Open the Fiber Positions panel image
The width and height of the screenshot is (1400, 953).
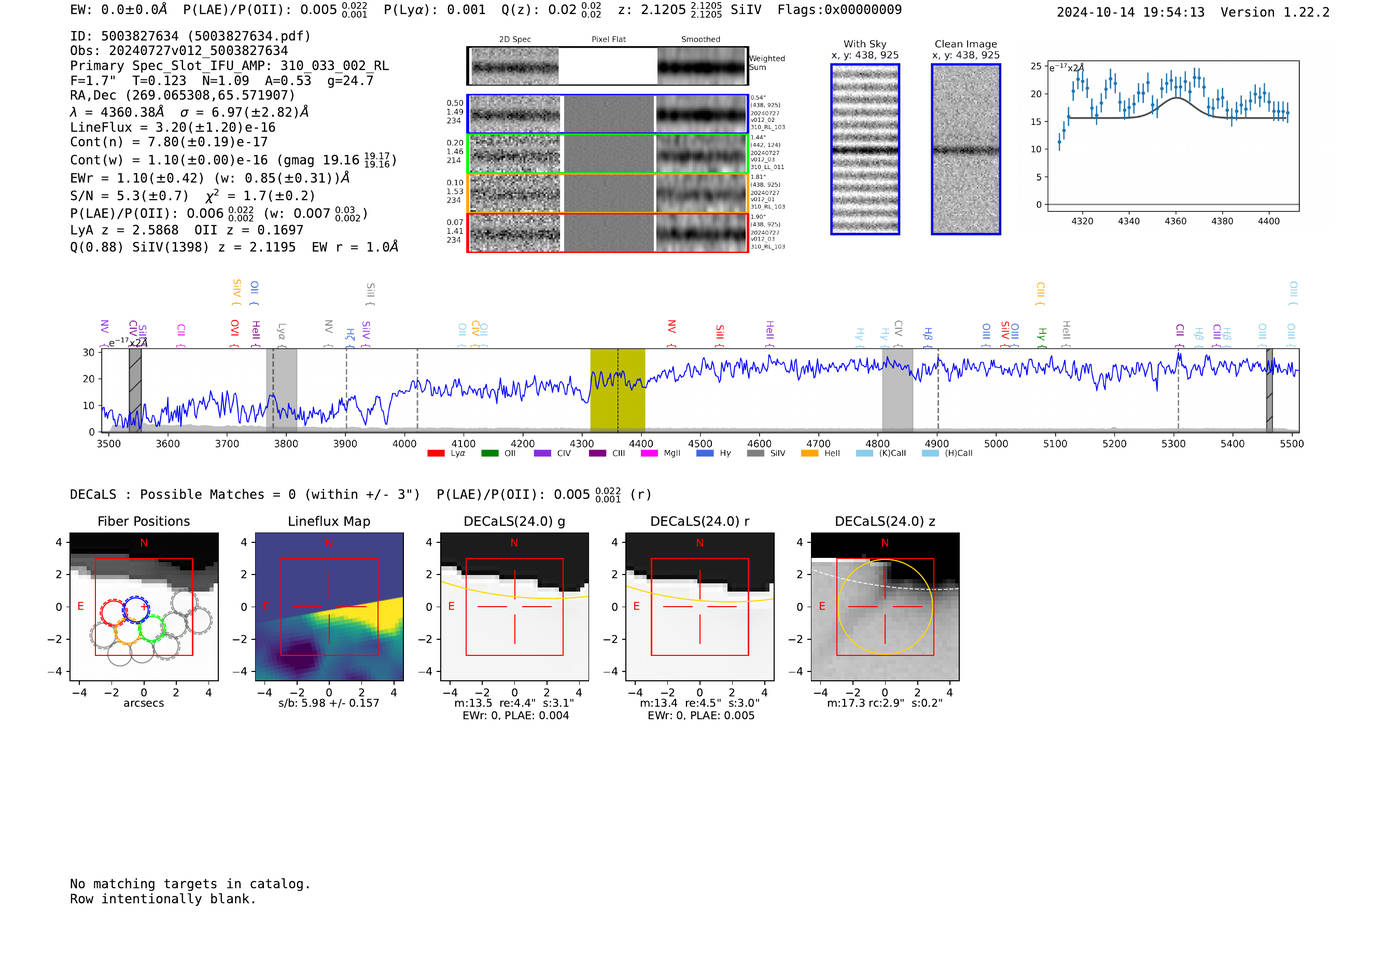[144, 607]
